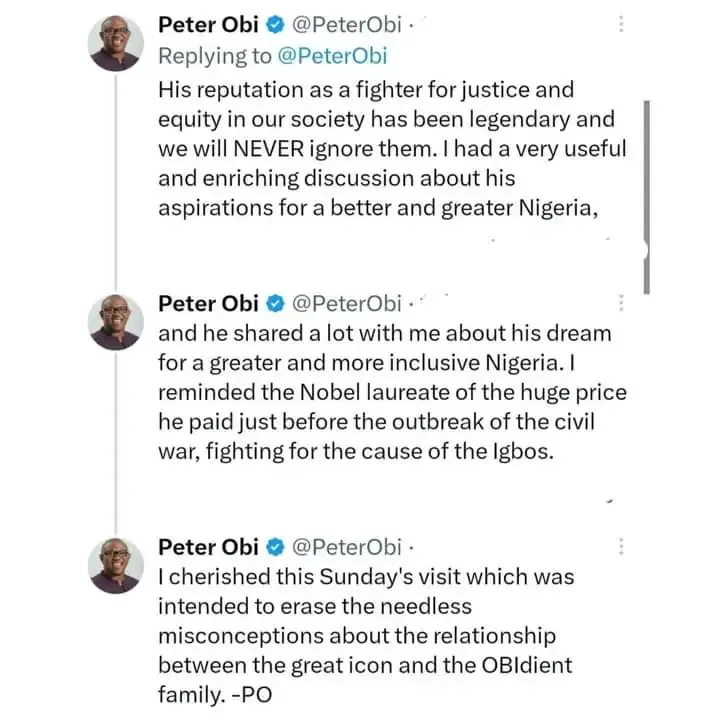Open avatar on the justice and equity tweet

(x=116, y=45)
